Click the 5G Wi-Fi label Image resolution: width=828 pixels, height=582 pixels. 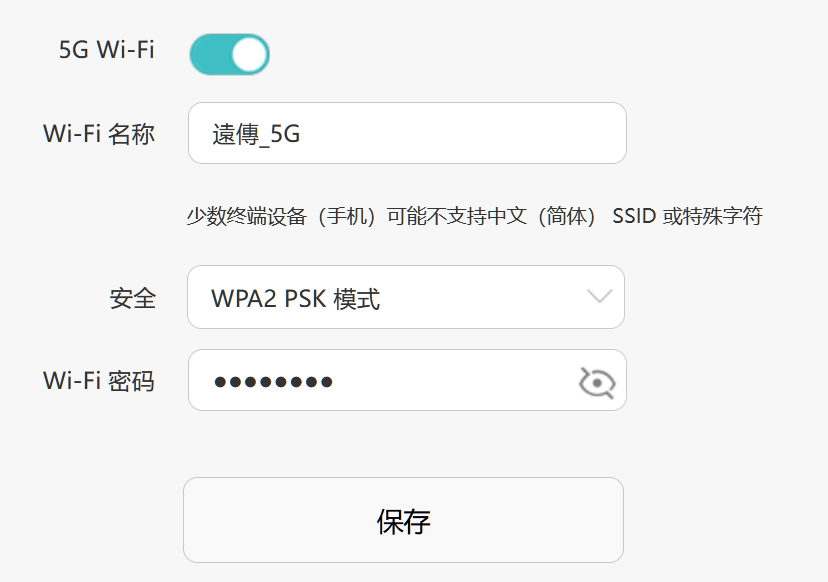coord(107,50)
